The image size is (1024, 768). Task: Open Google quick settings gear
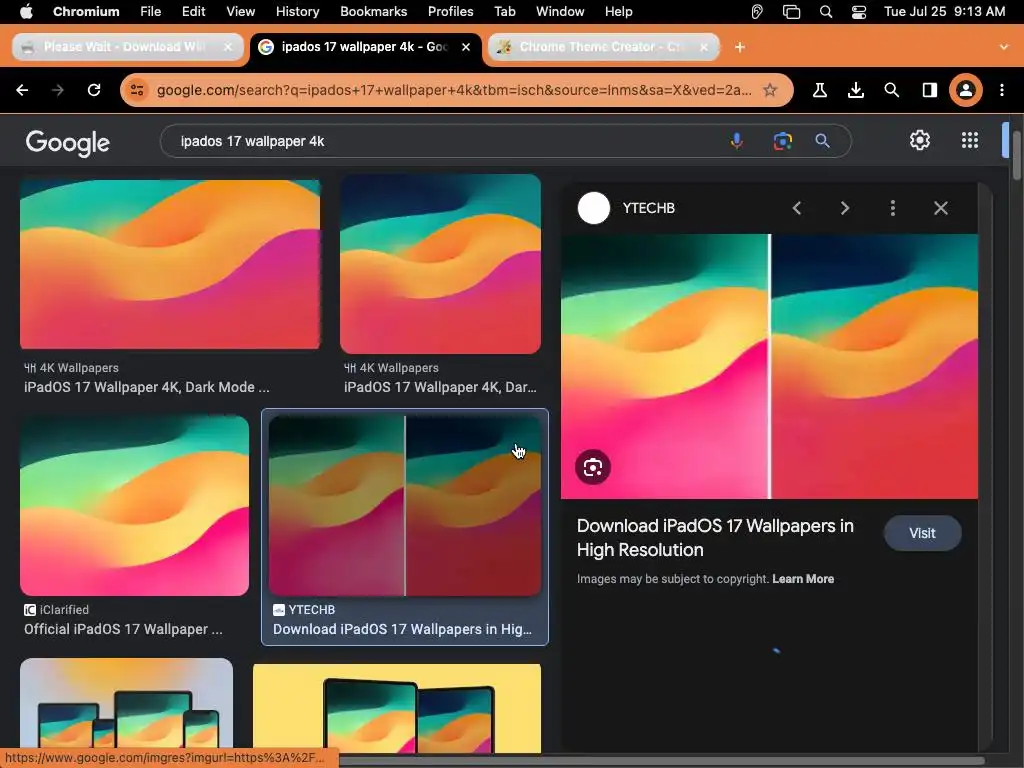click(x=920, y=140)
